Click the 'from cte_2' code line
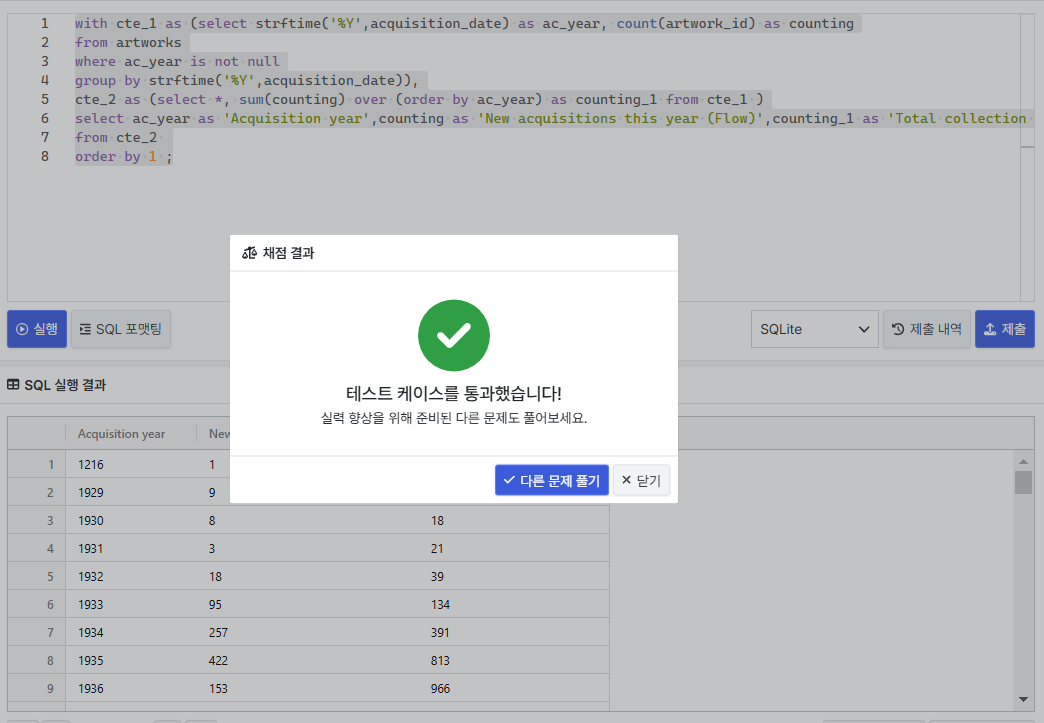1044x723 pixels. (x=116, y=137)
